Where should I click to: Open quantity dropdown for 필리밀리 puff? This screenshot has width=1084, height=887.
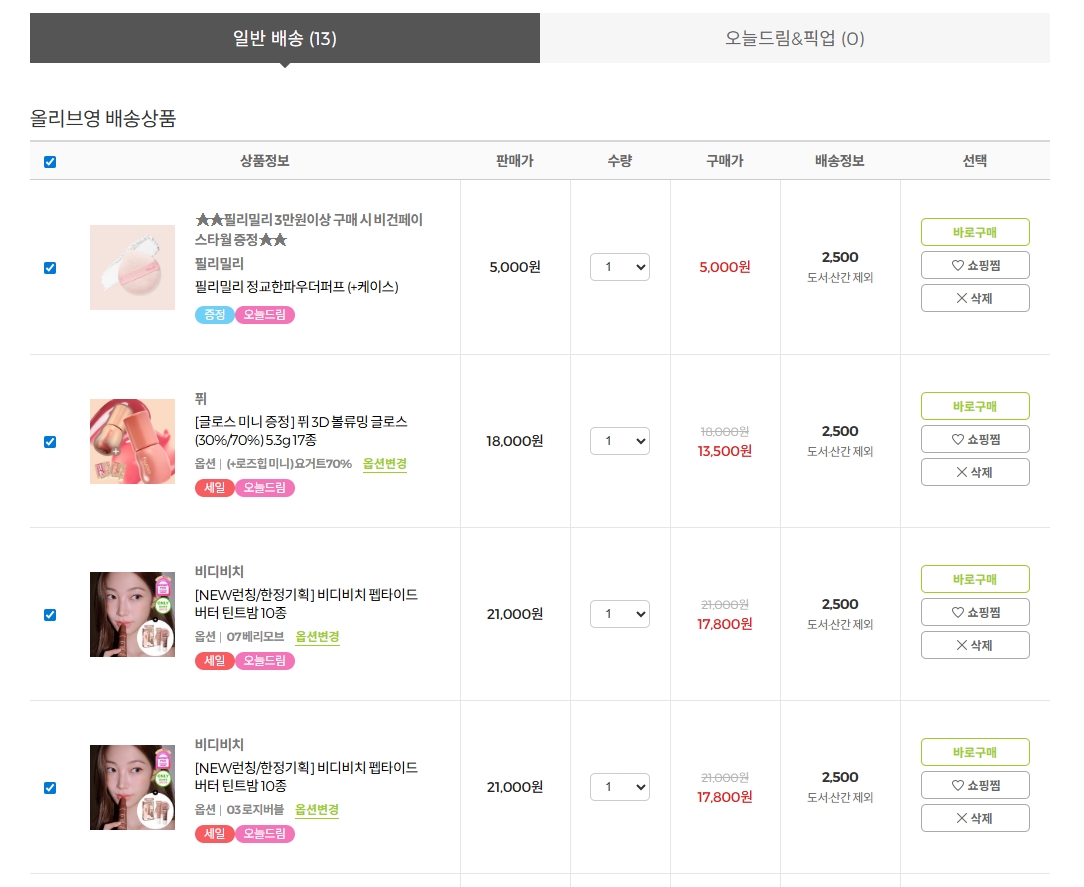pos(620,267)
